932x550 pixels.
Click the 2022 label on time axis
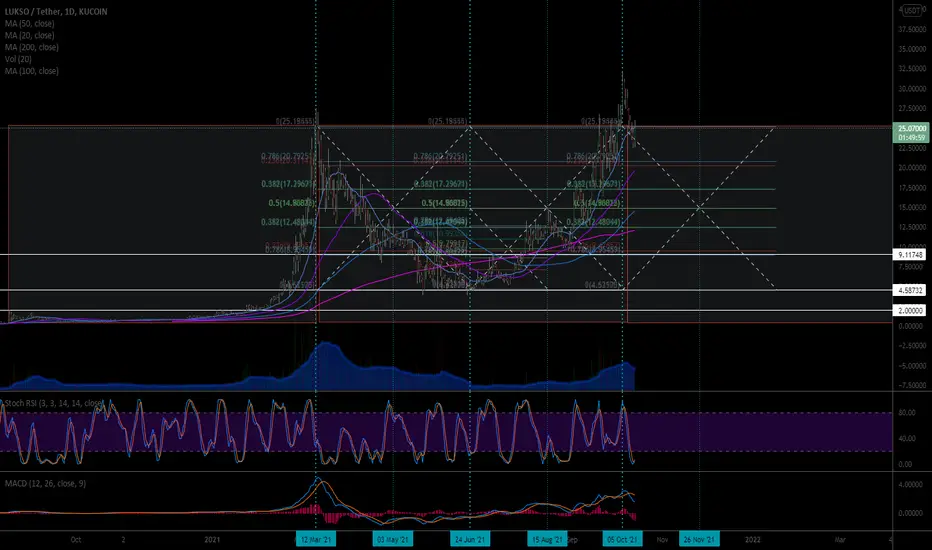752,540
